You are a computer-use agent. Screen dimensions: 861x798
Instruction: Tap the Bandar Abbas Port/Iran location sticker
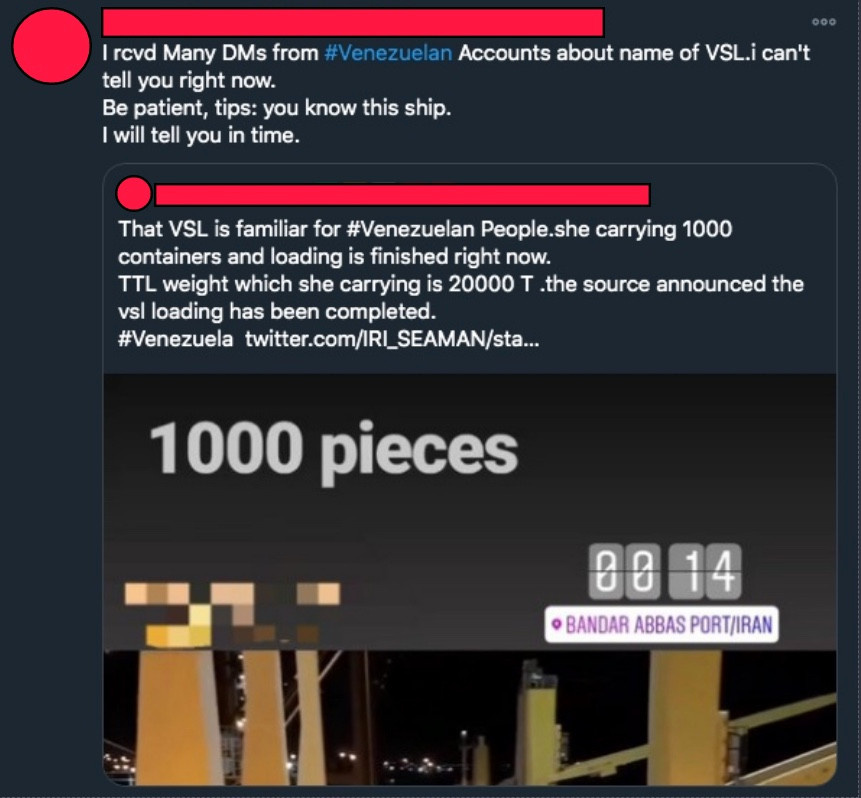[x=662, y=624]
